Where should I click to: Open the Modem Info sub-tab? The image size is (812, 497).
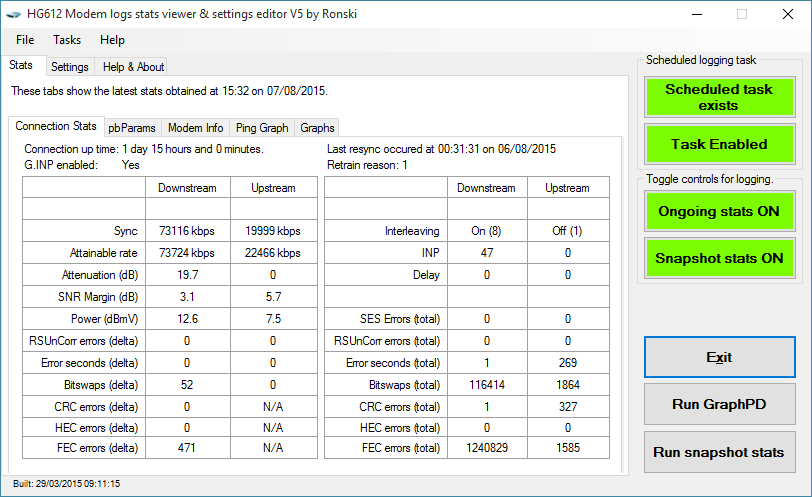click(x=195, y=128)
